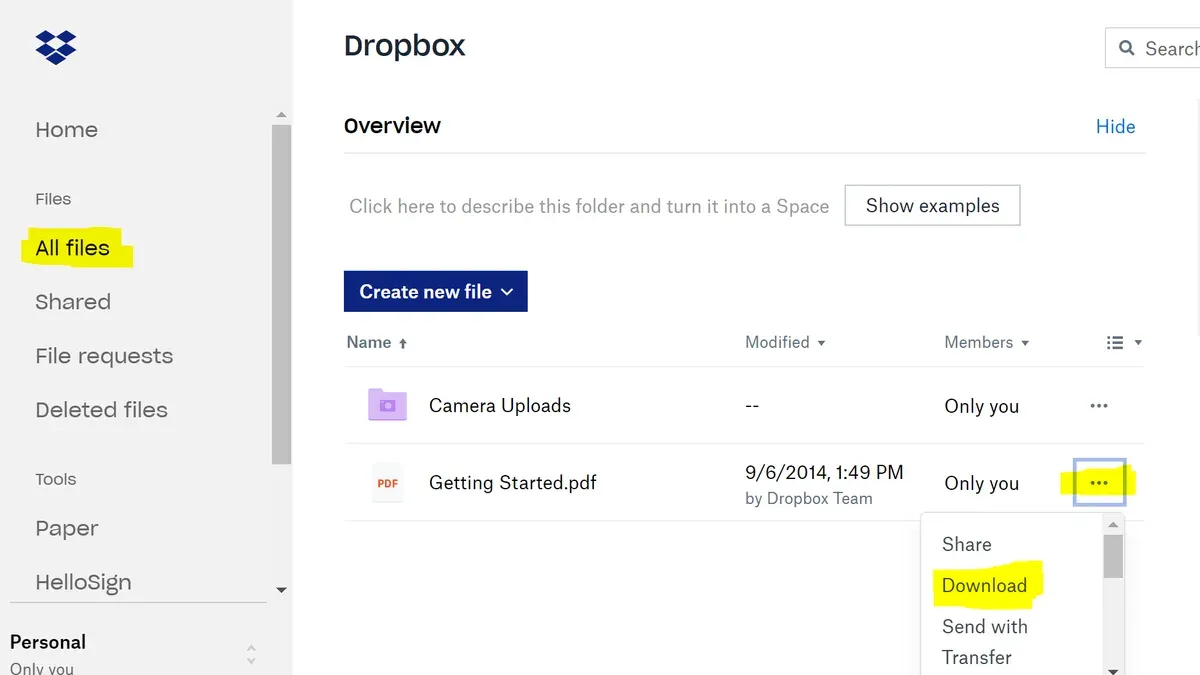Viewport: 1200px width, 675px height.
Task: Click the Dropbox page heading
Action: click(x=405, y=46)
